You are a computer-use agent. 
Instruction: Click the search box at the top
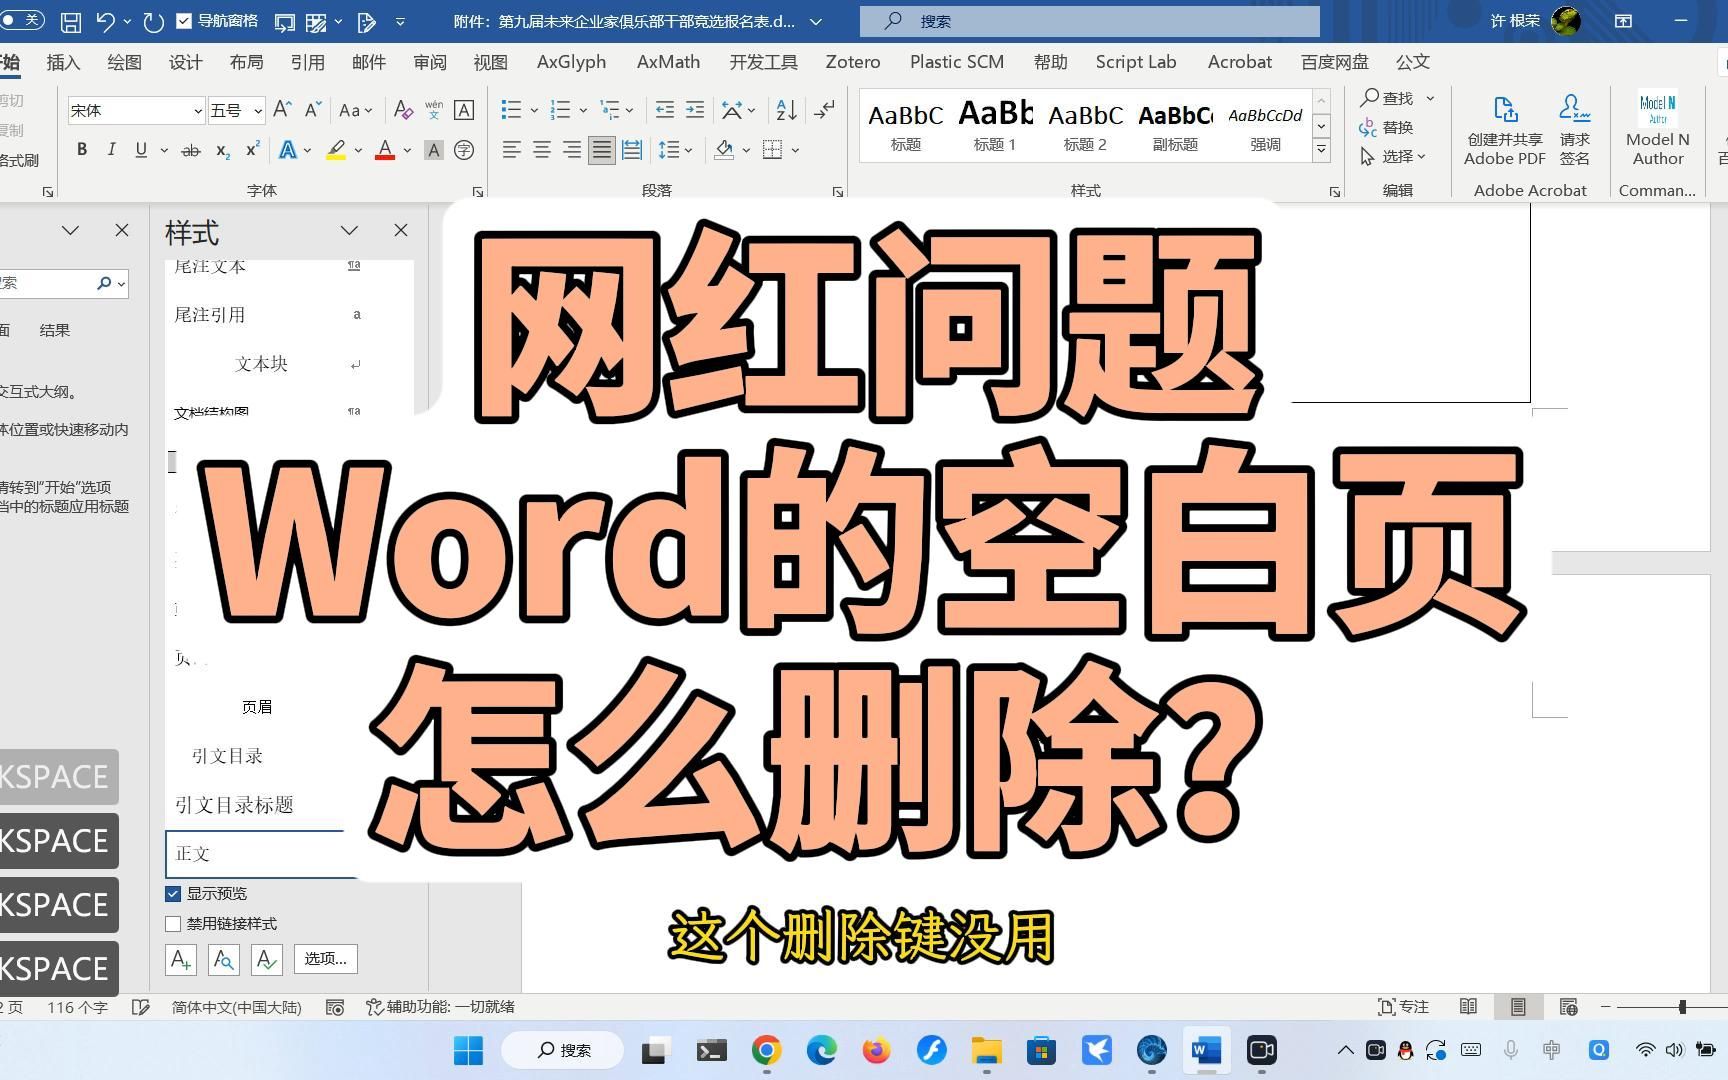point(1089,20)
